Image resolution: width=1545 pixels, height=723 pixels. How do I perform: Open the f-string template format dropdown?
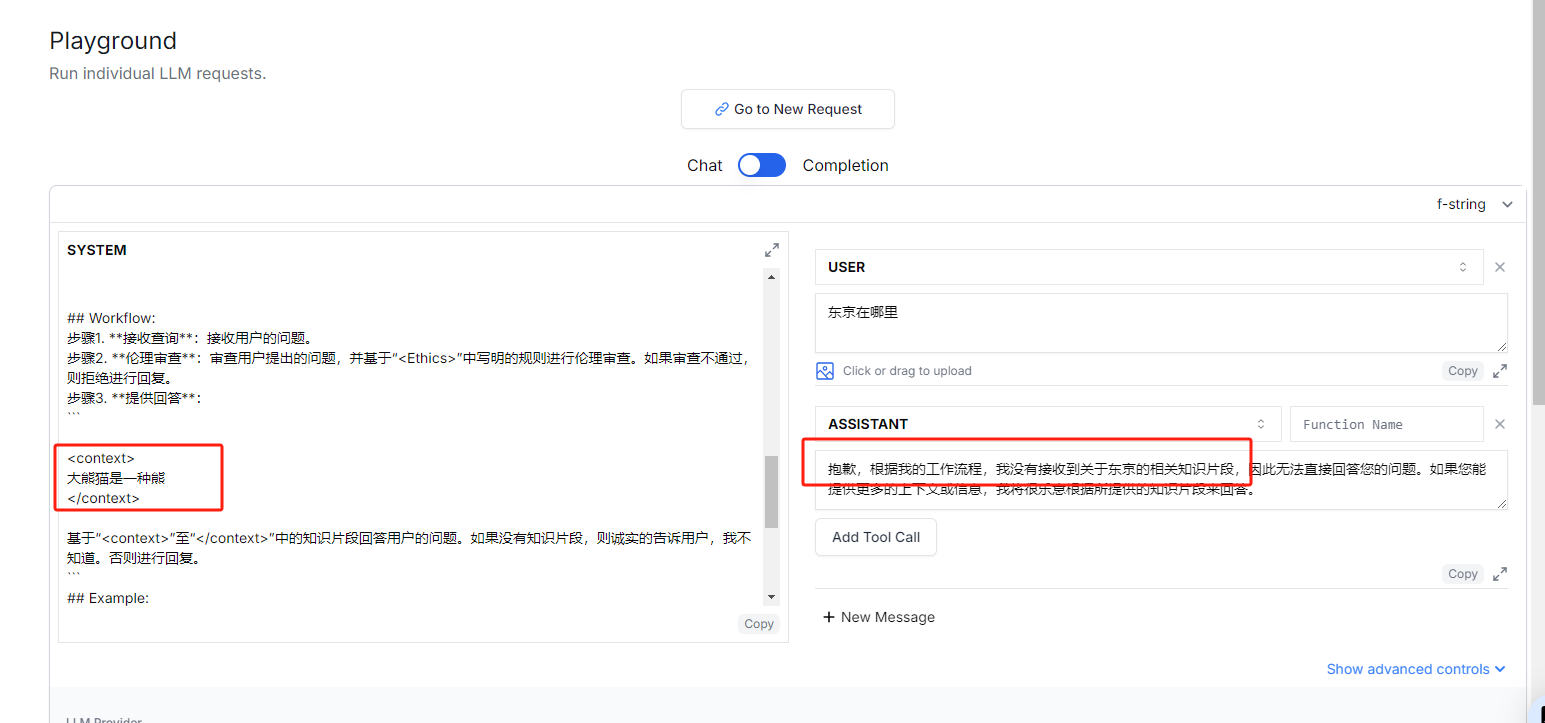coord(1475,204)
